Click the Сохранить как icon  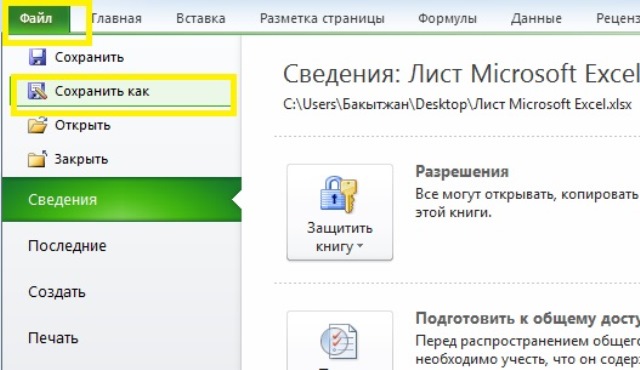[x=37, y=91]
